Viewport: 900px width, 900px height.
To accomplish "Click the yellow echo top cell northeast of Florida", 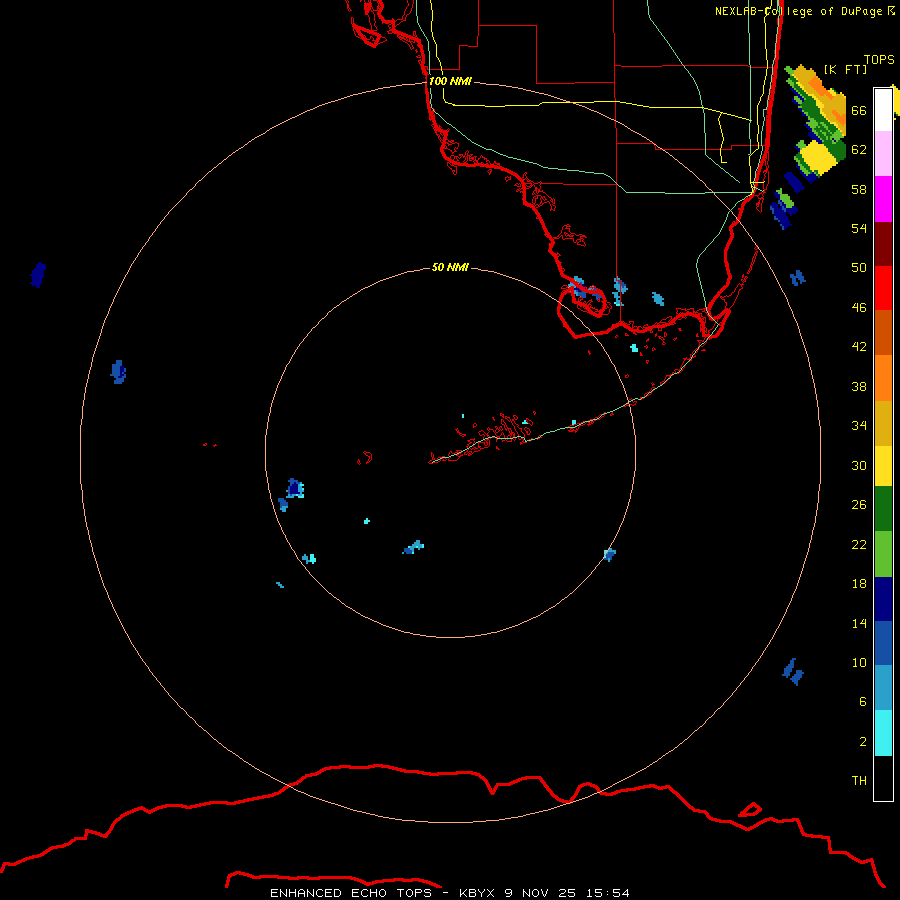I will click(x=816, y=156).
